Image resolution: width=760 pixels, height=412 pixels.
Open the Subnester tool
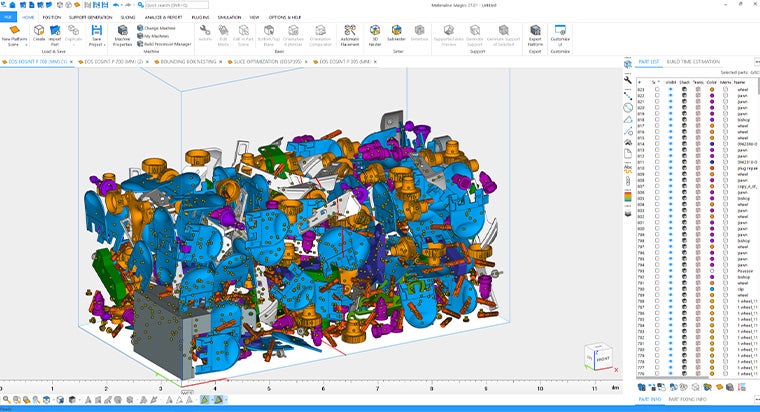[x=396, y=34]
